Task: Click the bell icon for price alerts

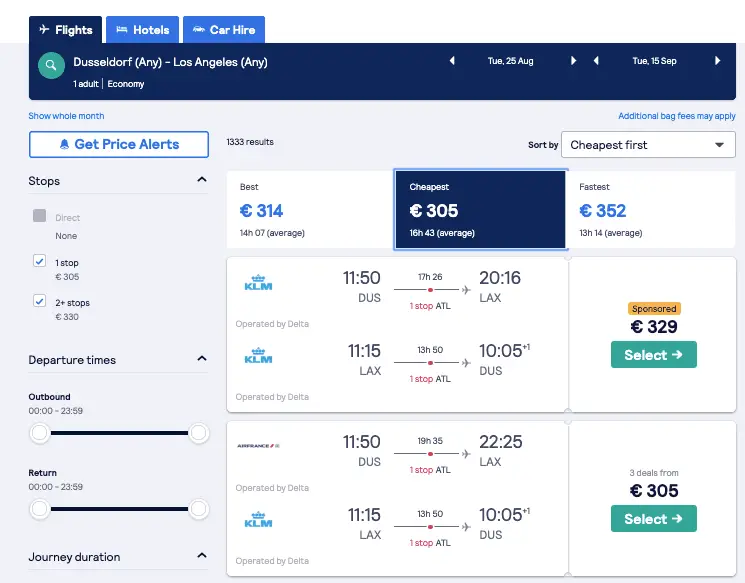Action: (65, 144)
